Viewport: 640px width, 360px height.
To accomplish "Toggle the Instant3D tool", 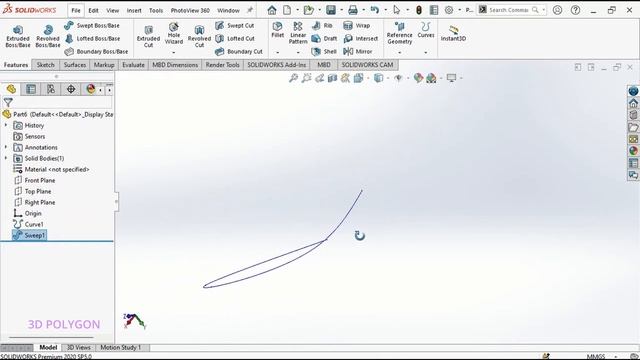I will coord(453,33).
